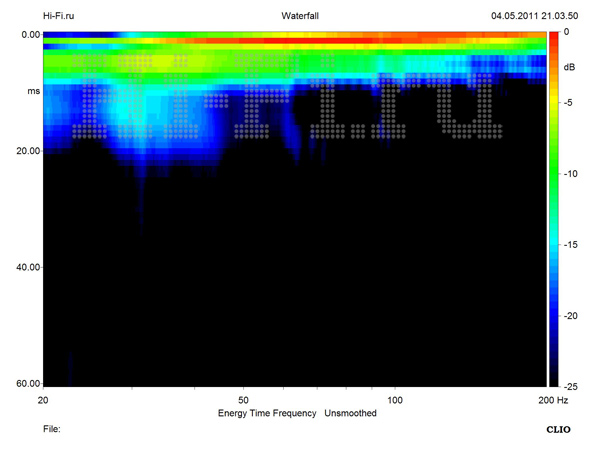This screenshot has width=600, height=450.
Task: Click the ms unit label on time axis
Action: pos(32,91)
